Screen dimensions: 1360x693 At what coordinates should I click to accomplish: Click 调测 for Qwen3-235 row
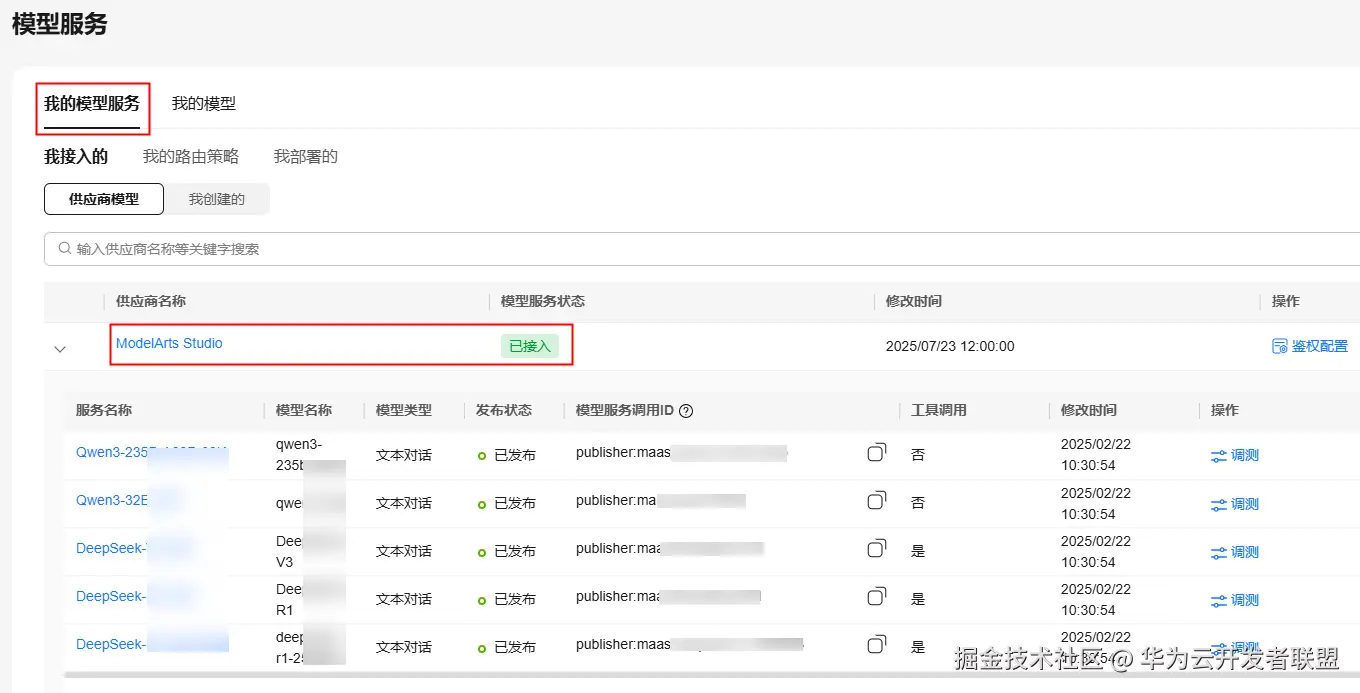coord(1235,455)
